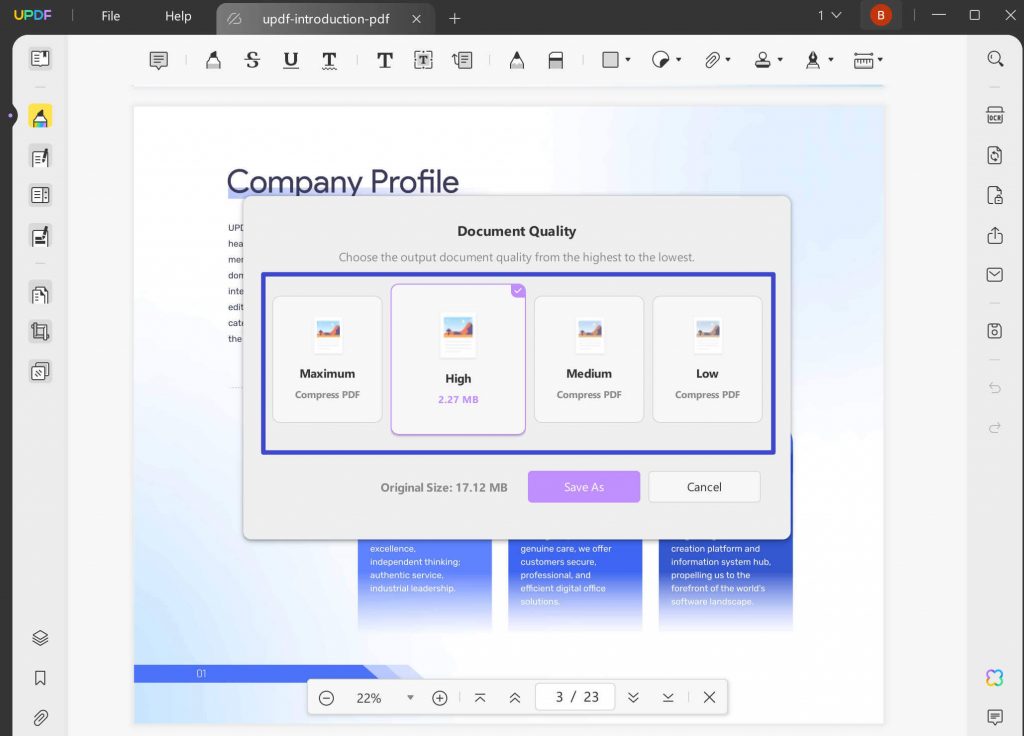
Task: Cancel the Document Quality dialog
Action: 704,487
